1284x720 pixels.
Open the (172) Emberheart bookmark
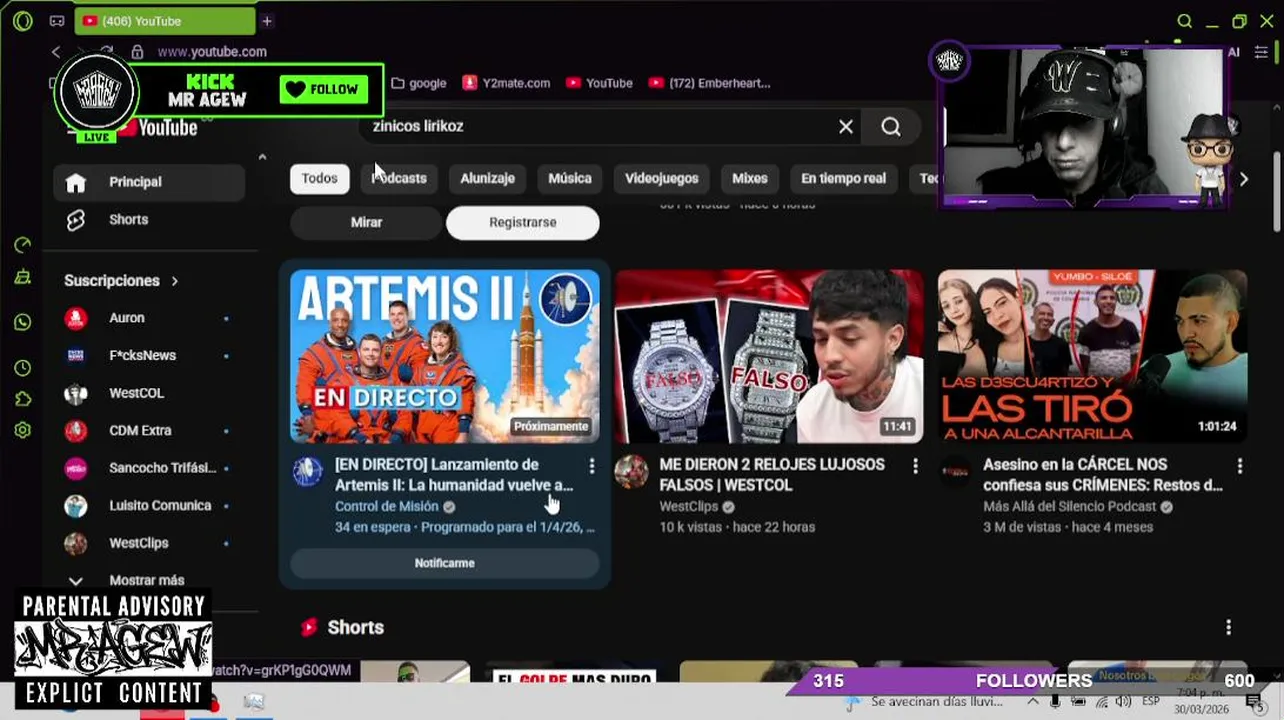(x=710, y=83)
